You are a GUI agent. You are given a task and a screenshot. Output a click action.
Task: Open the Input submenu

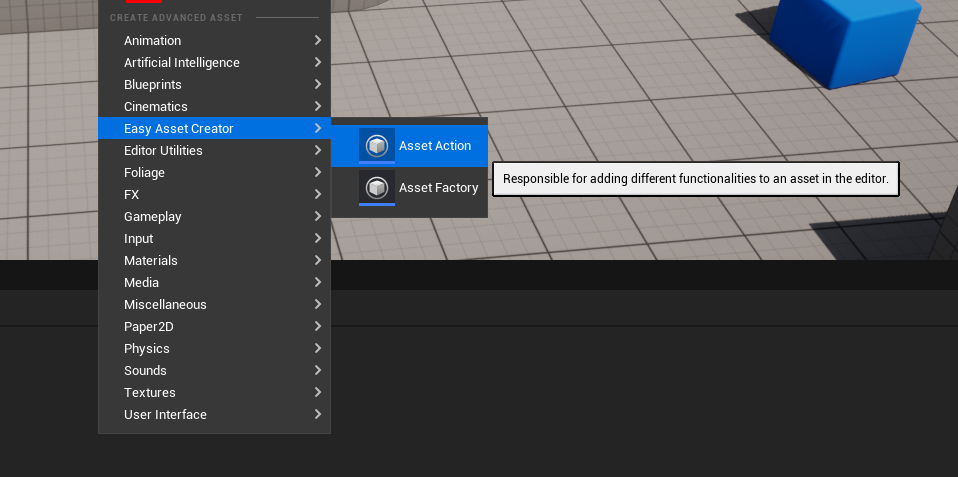[x=214, y=238]
